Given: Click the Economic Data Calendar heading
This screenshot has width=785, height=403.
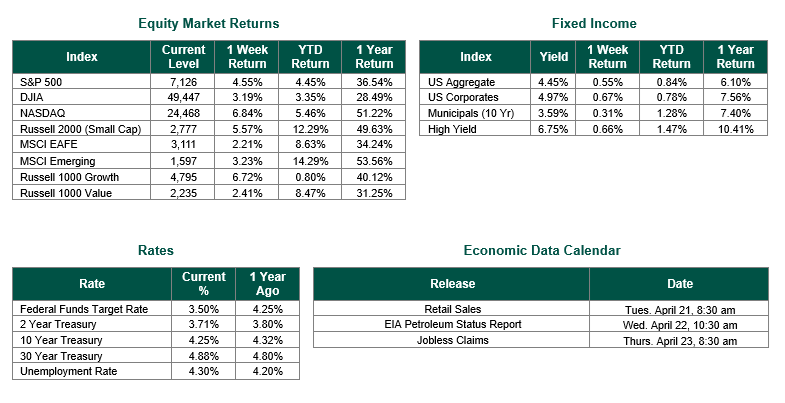Looking at the screenshot, I should tap(541, 250).
